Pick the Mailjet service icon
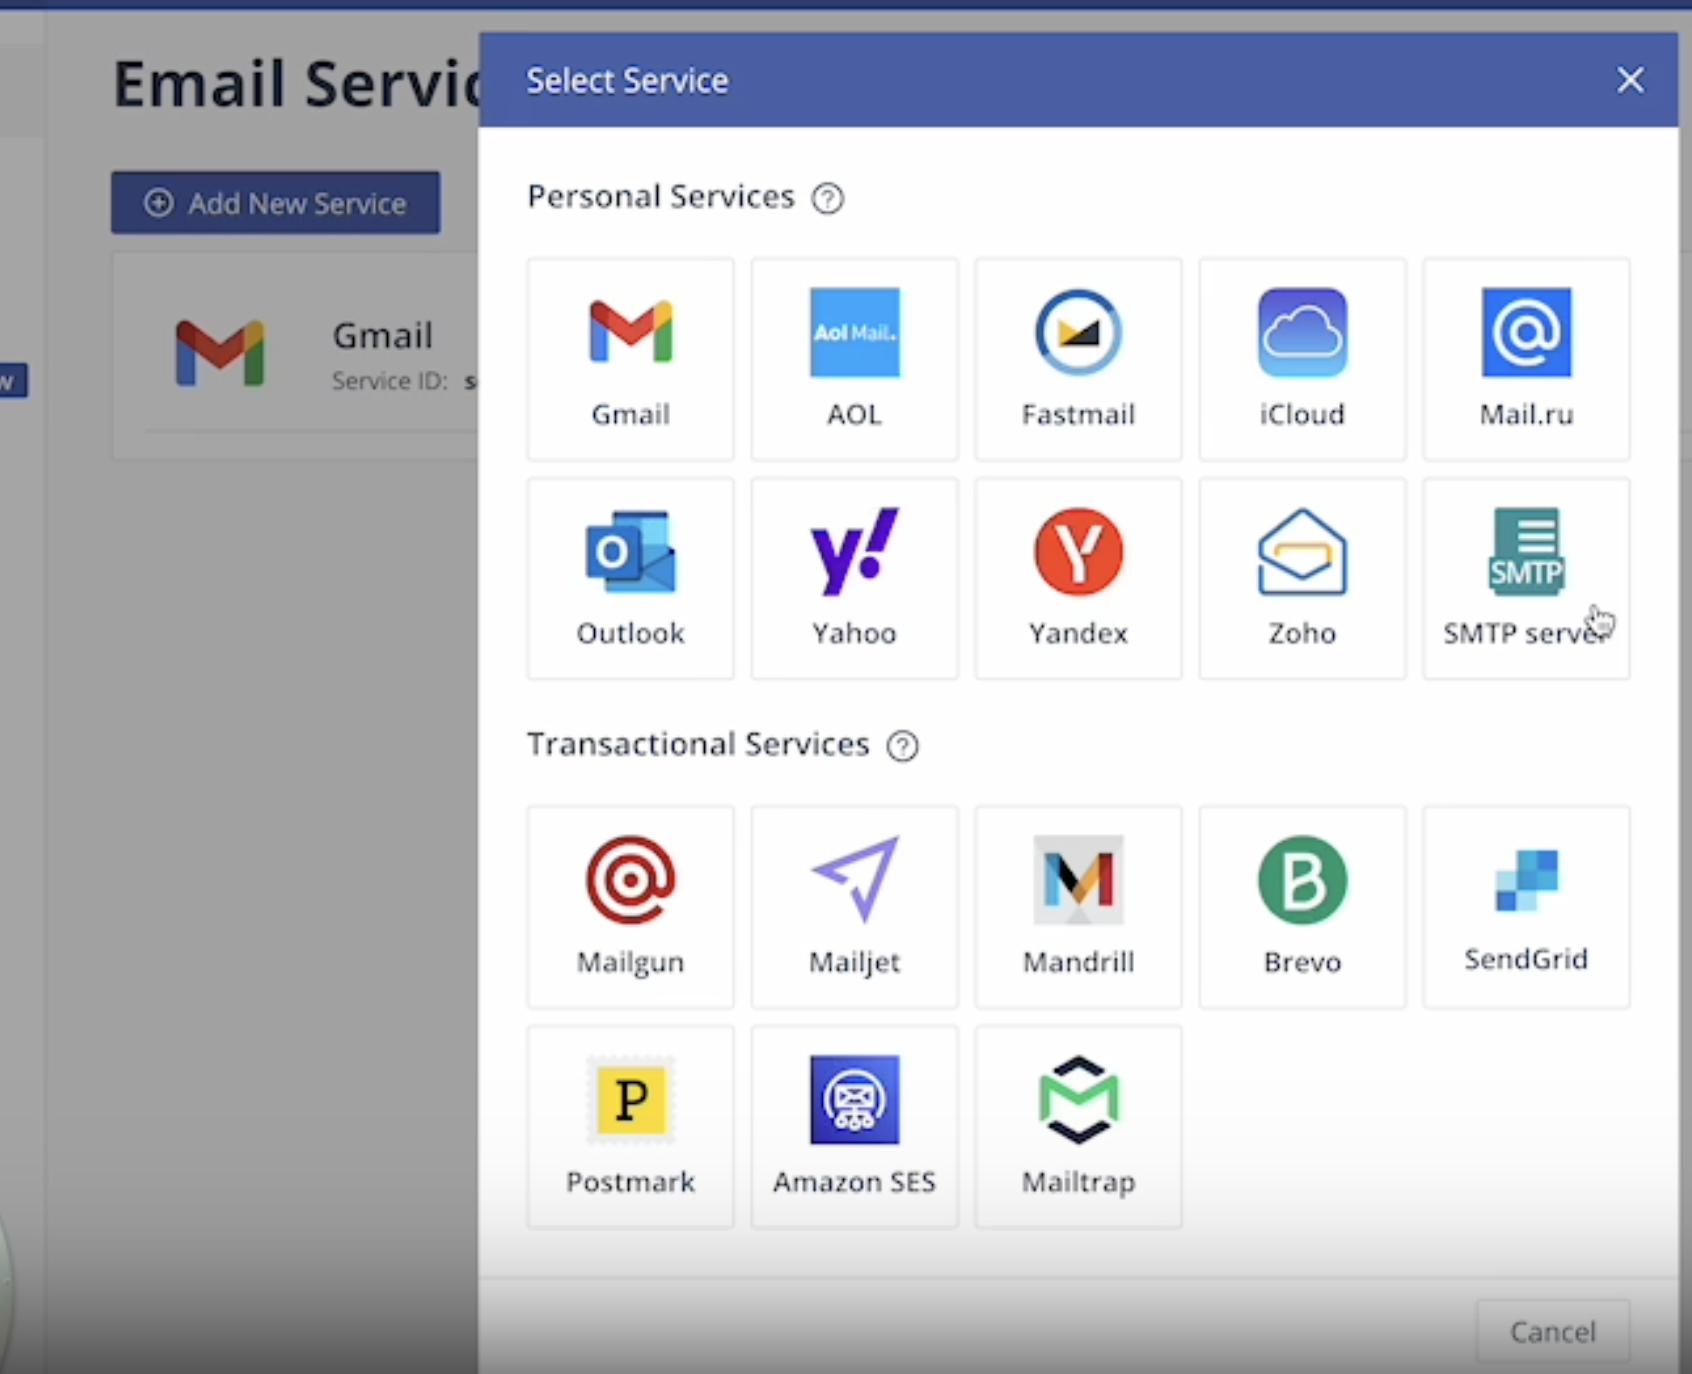The width and height of the screenshot is (1692, 1374). point(854,880)
